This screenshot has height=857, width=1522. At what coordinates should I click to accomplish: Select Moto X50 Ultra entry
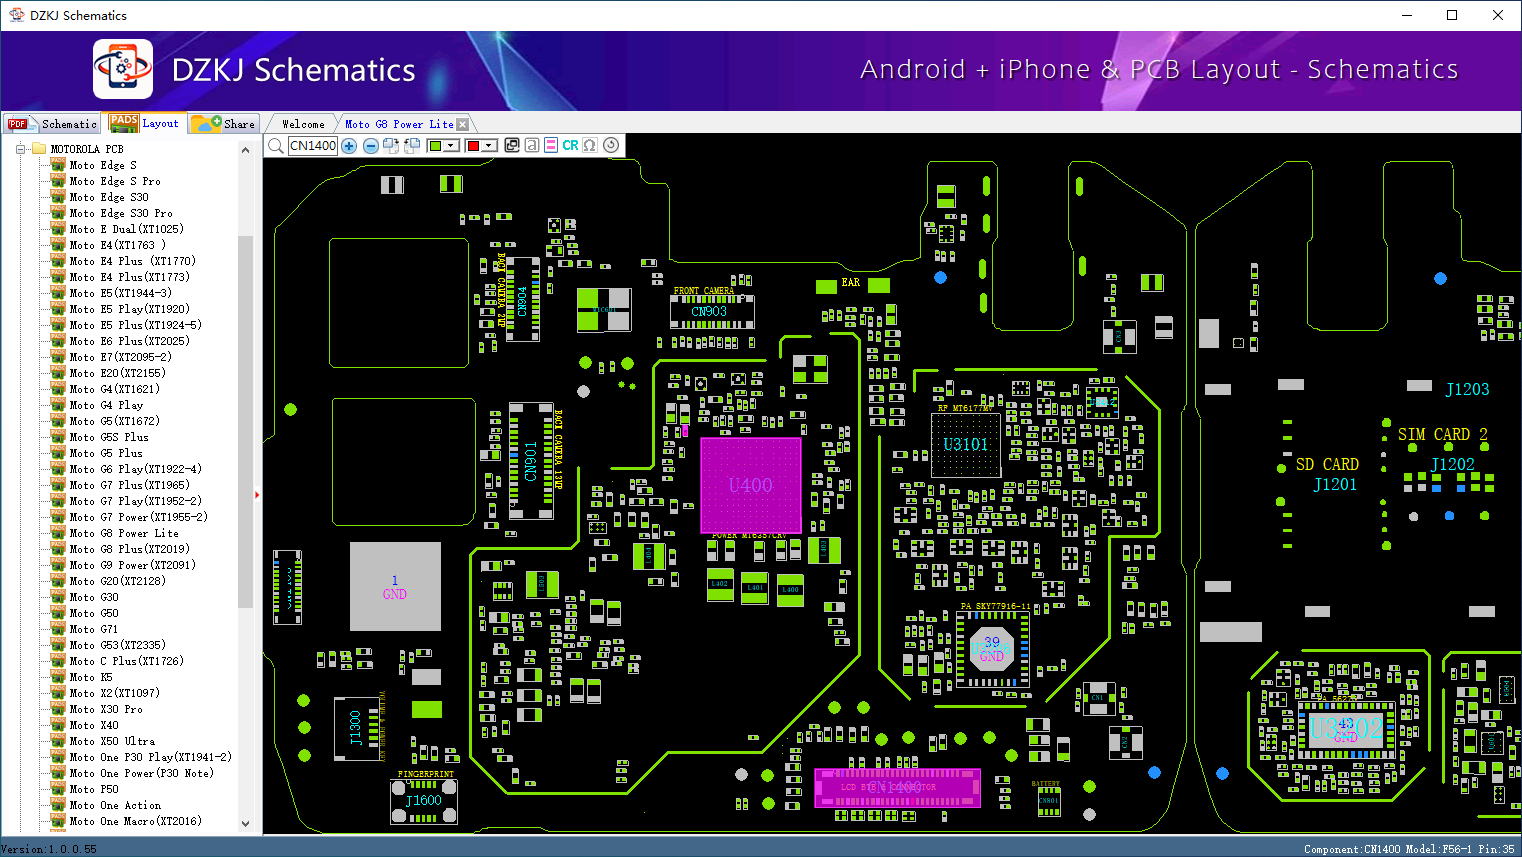click(x=112, y=741)
